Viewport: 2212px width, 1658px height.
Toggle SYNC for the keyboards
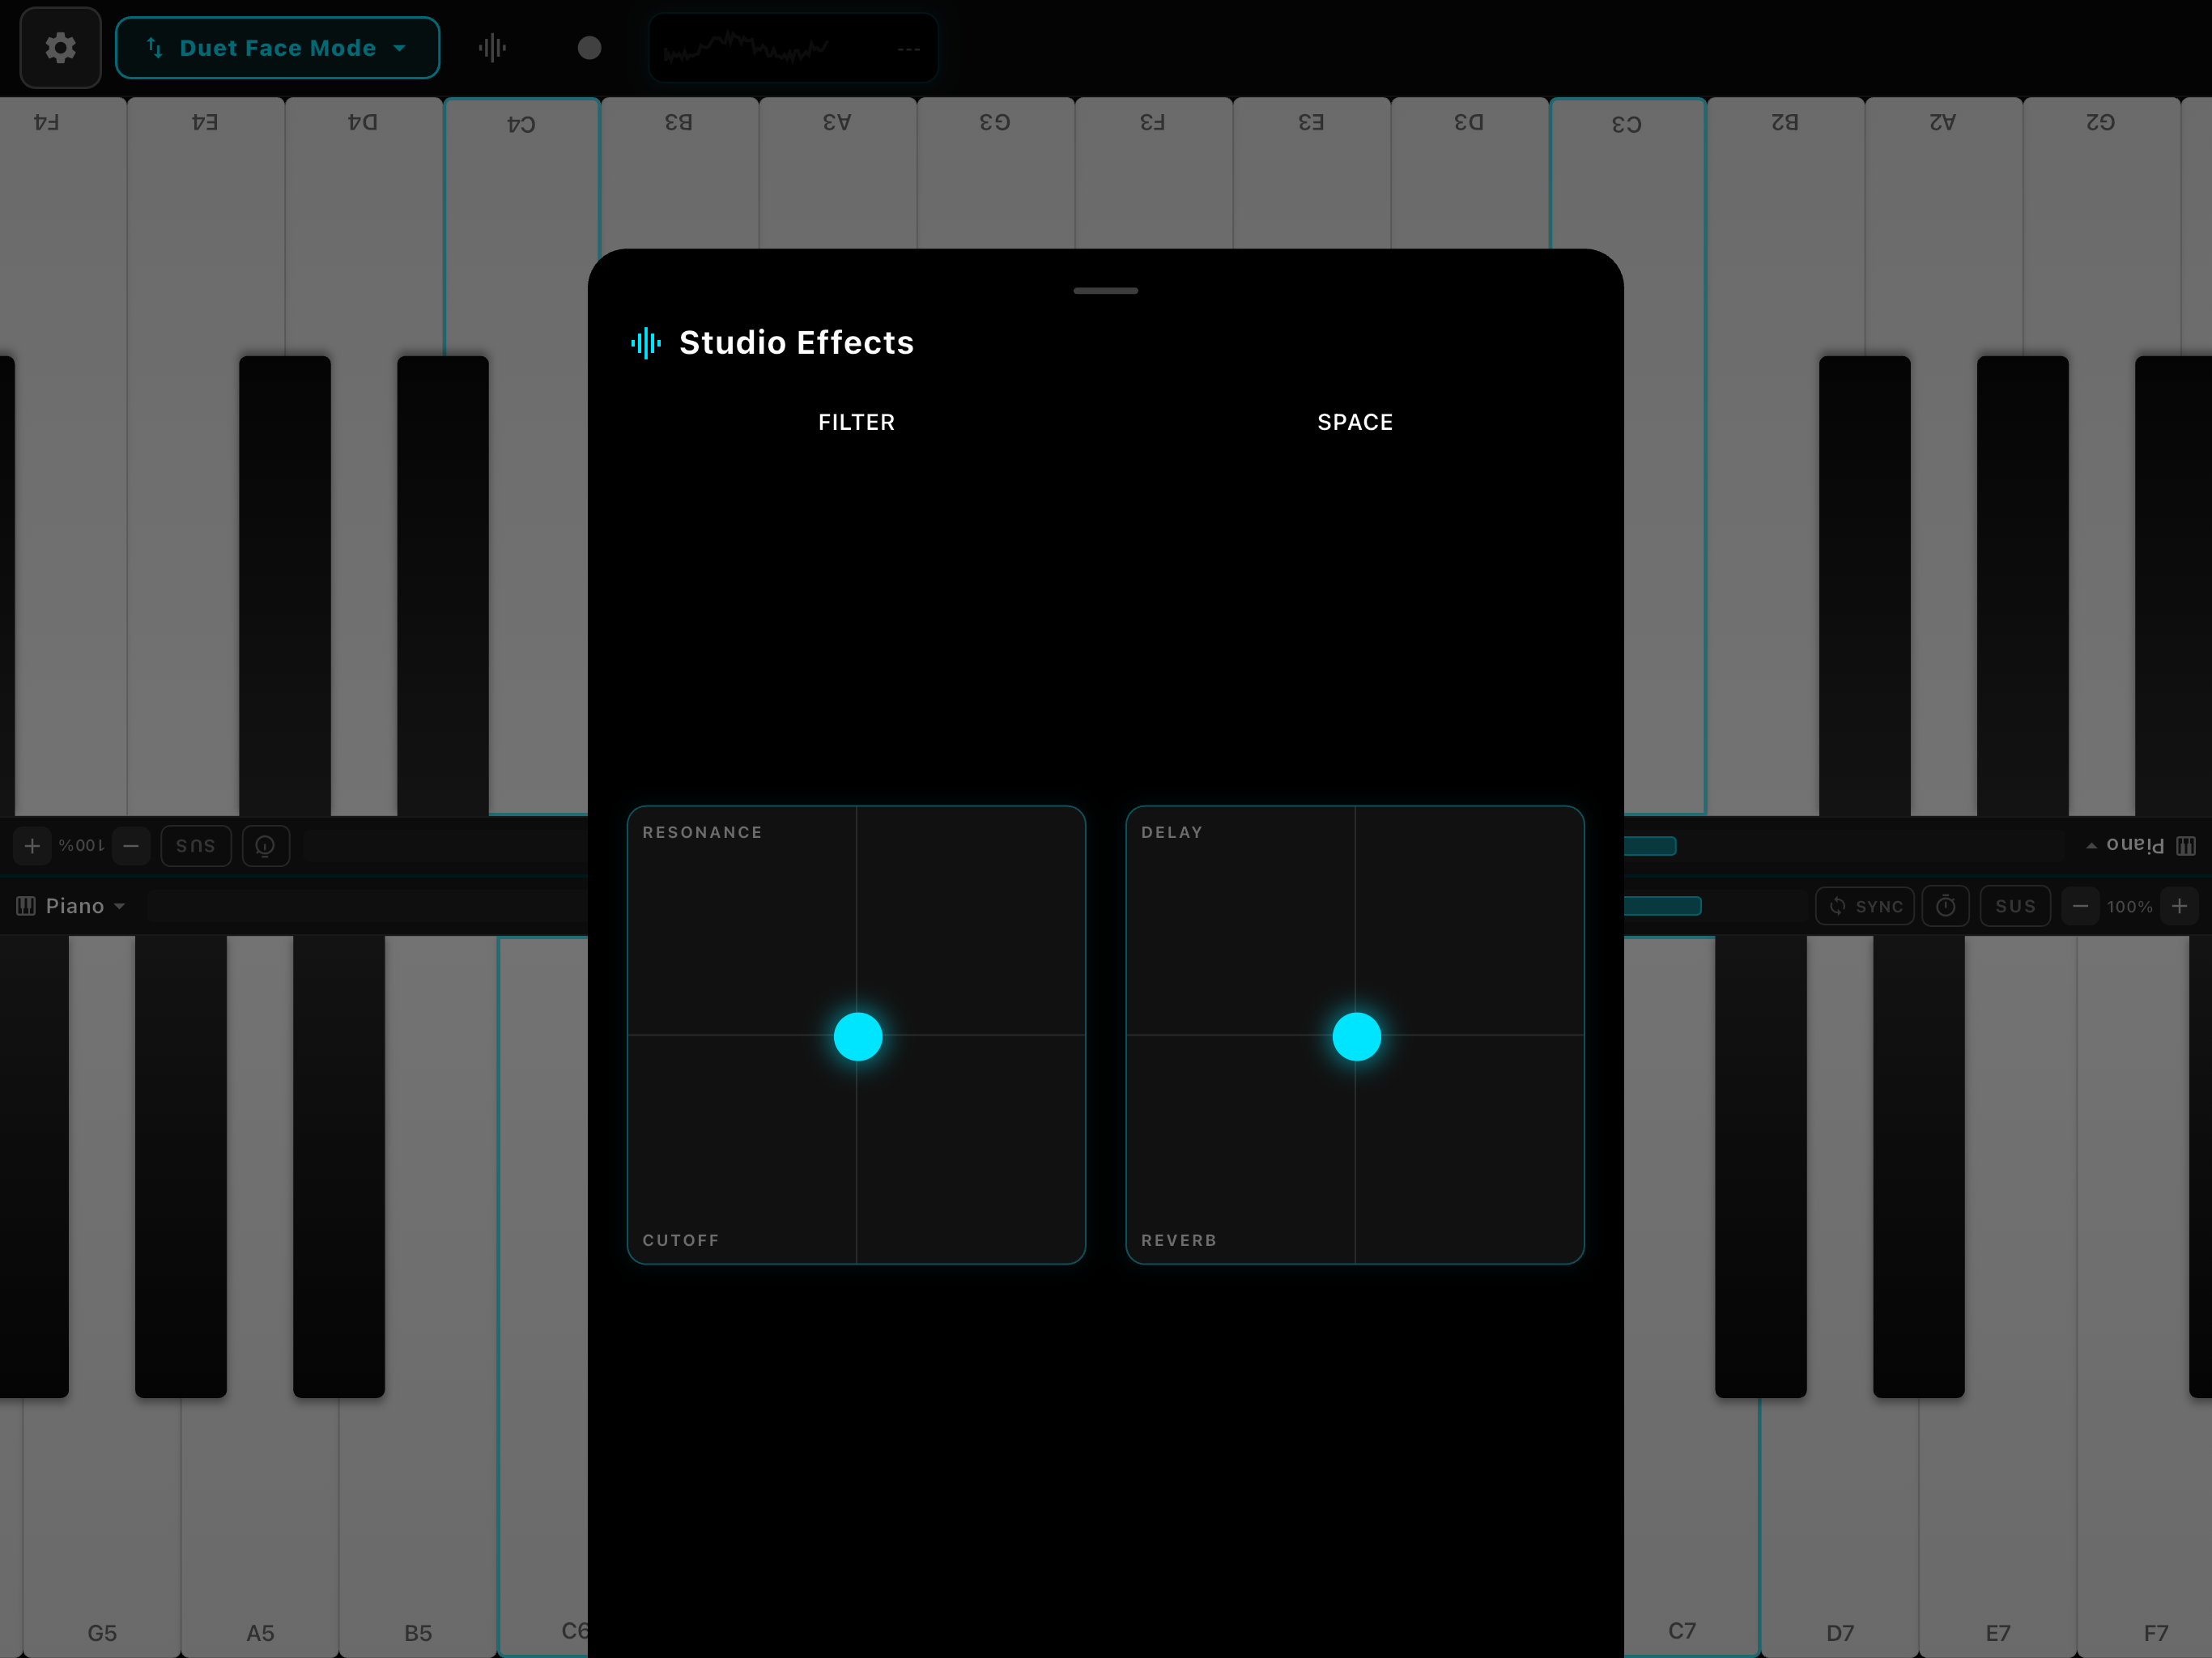coord(1865,906)
